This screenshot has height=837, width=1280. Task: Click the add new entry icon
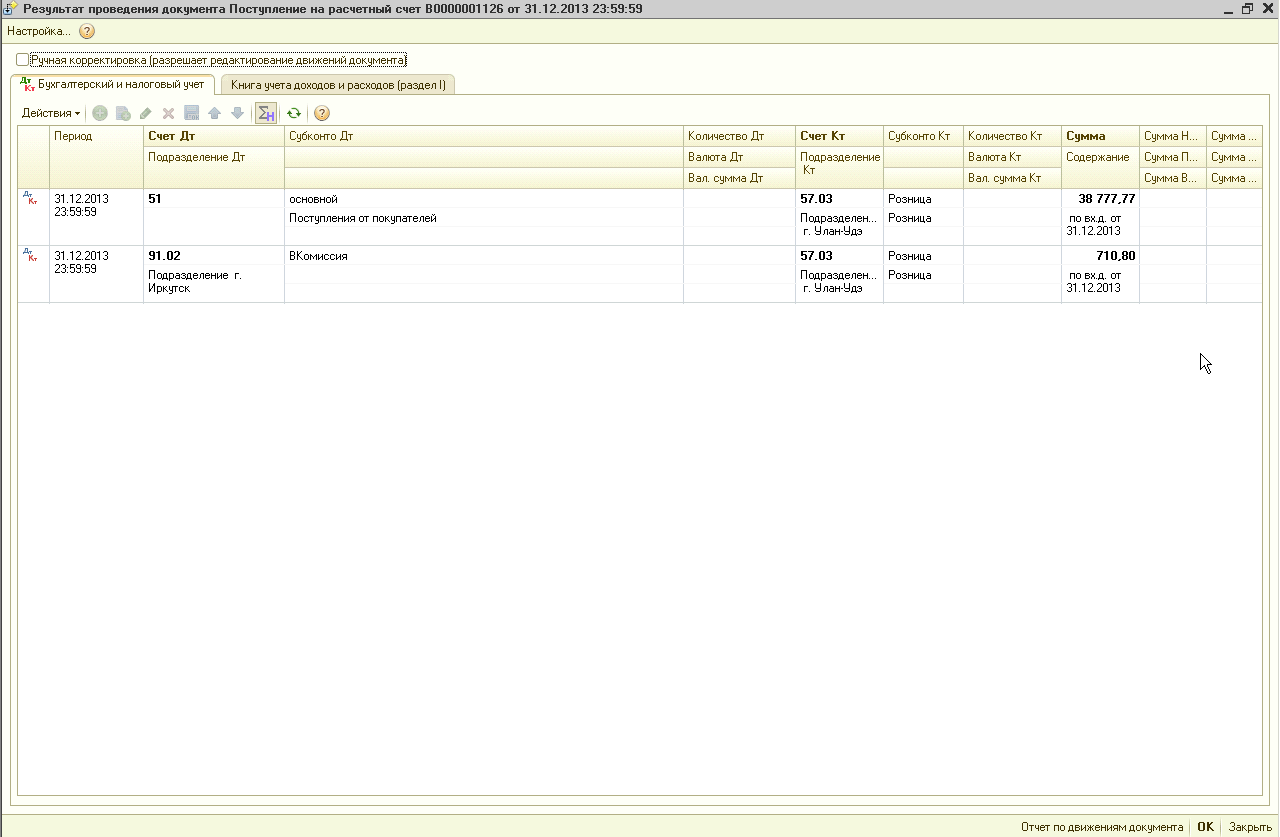100,114
